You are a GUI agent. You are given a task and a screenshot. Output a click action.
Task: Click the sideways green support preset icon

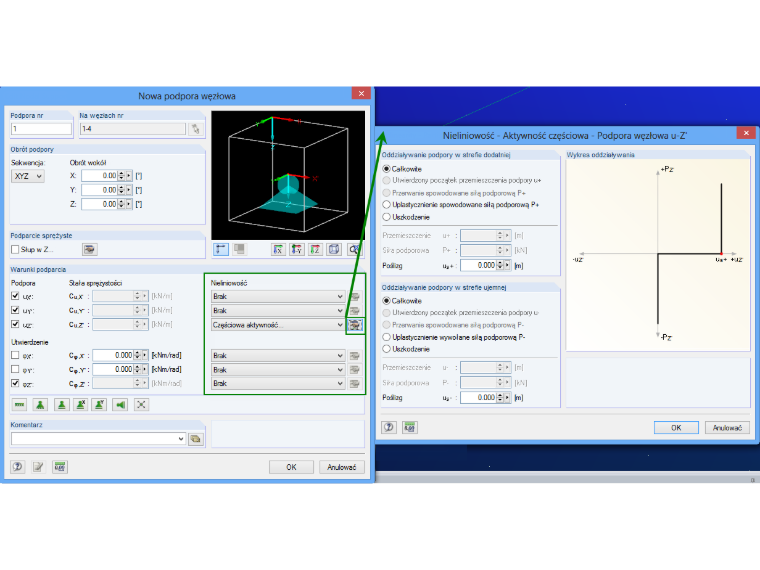pos(120,405)
